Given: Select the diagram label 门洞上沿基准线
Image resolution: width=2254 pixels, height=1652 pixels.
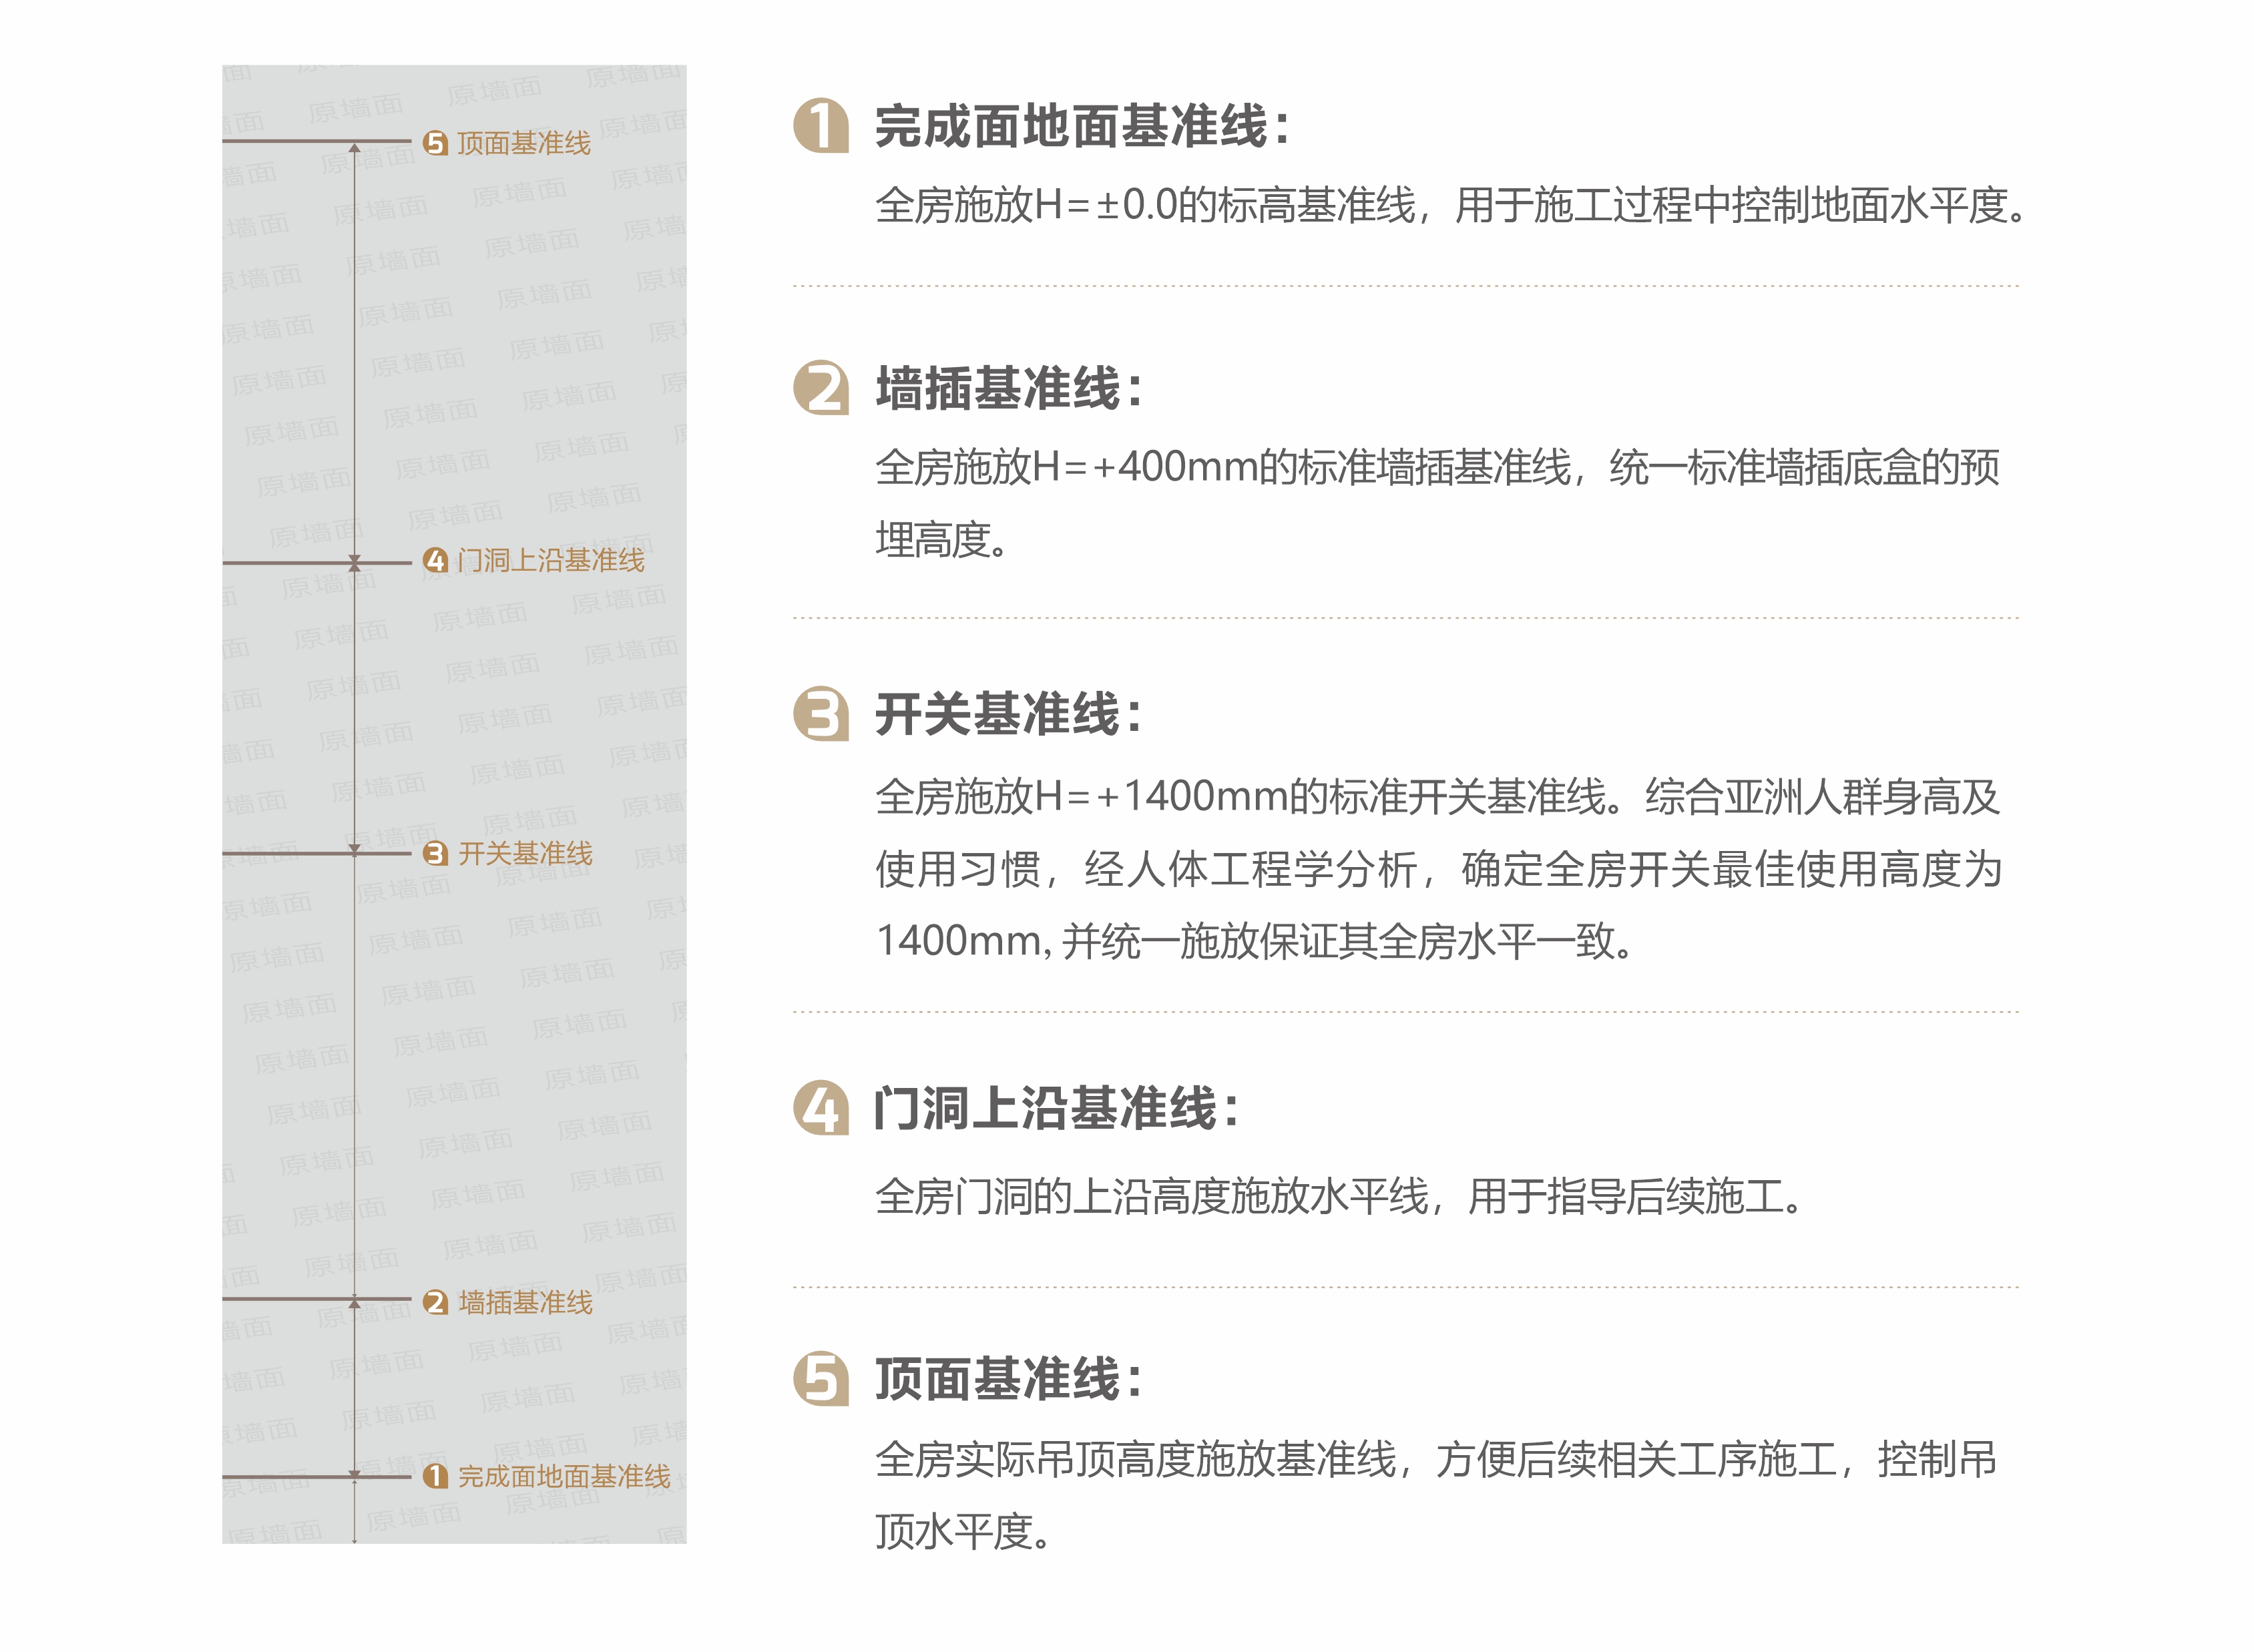Looking at the screenshot, I should [x=551, y=561].
